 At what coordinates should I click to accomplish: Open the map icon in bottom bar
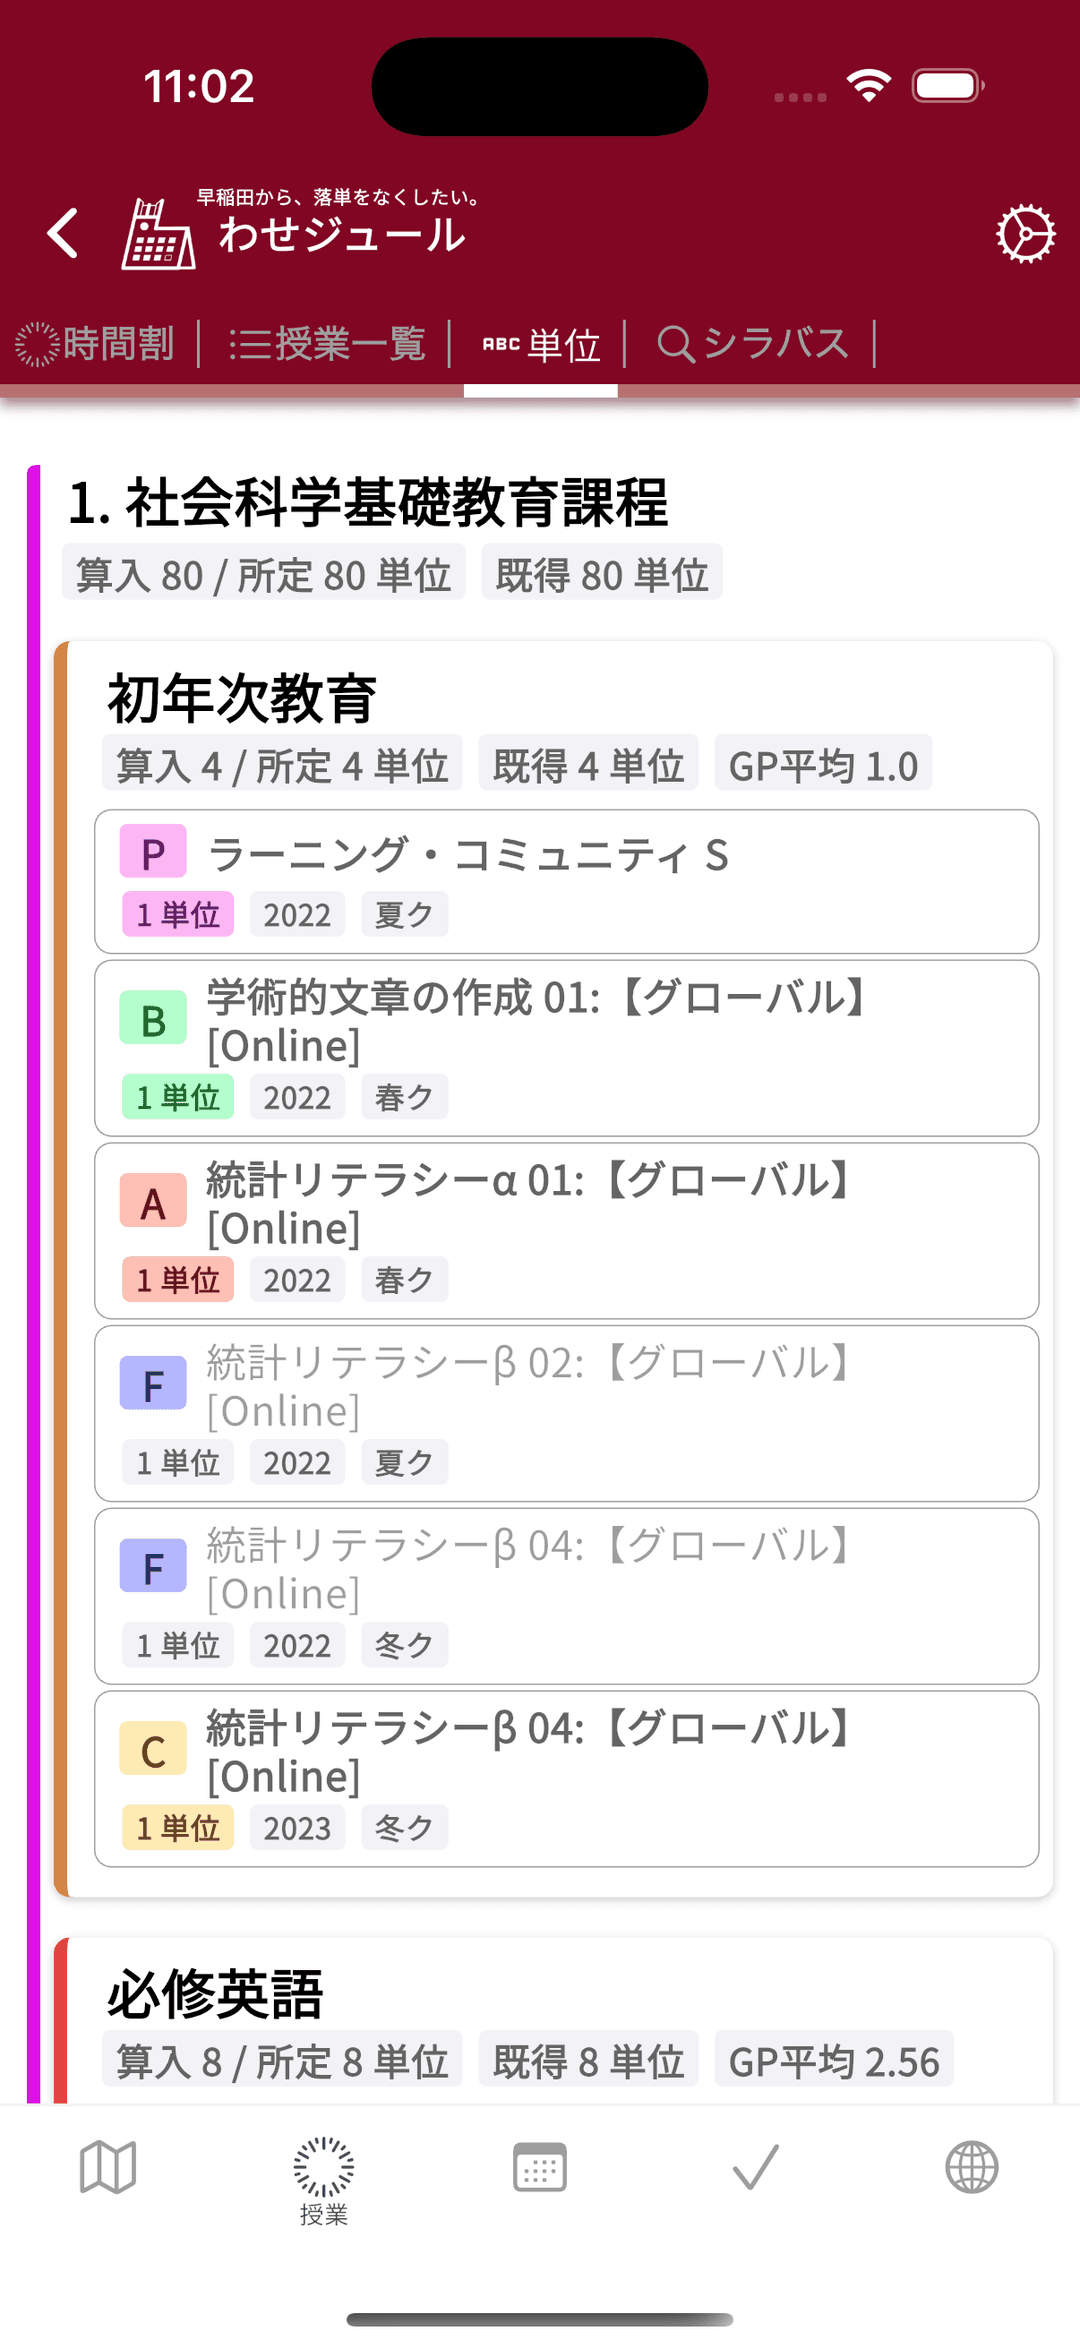108,2168
